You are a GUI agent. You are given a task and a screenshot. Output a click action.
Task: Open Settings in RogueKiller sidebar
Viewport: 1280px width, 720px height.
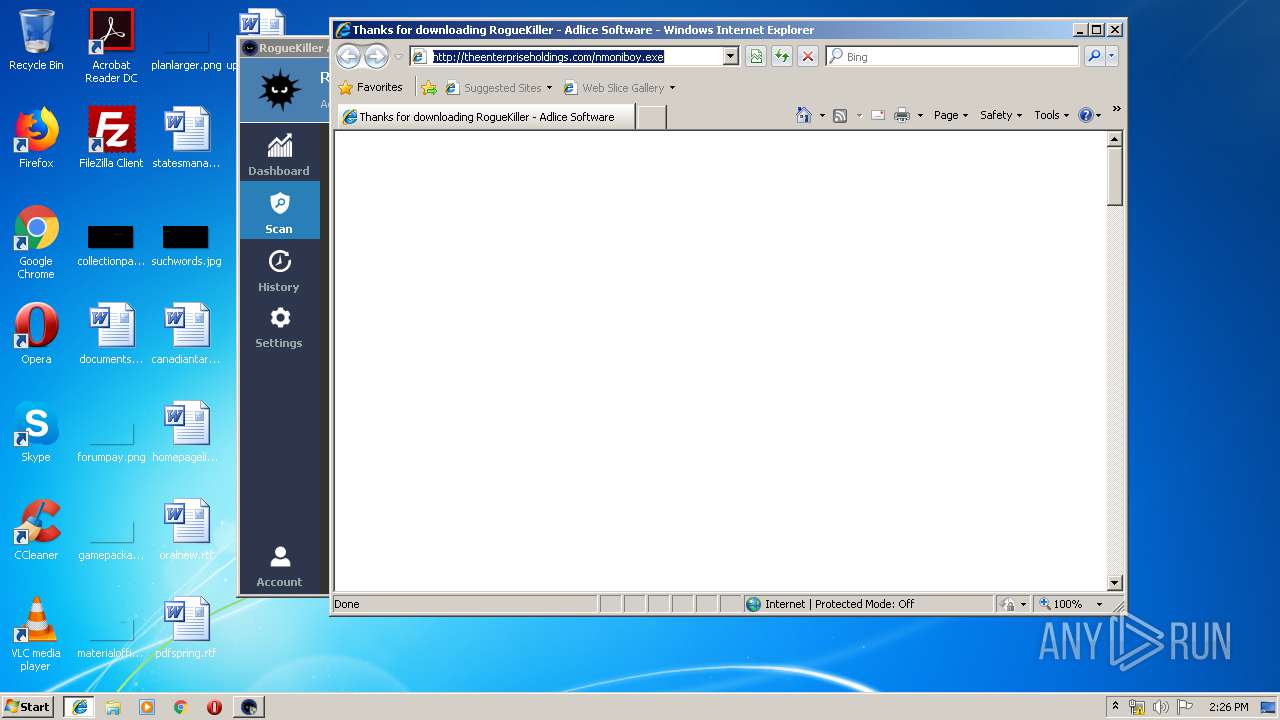pos(279,327)
